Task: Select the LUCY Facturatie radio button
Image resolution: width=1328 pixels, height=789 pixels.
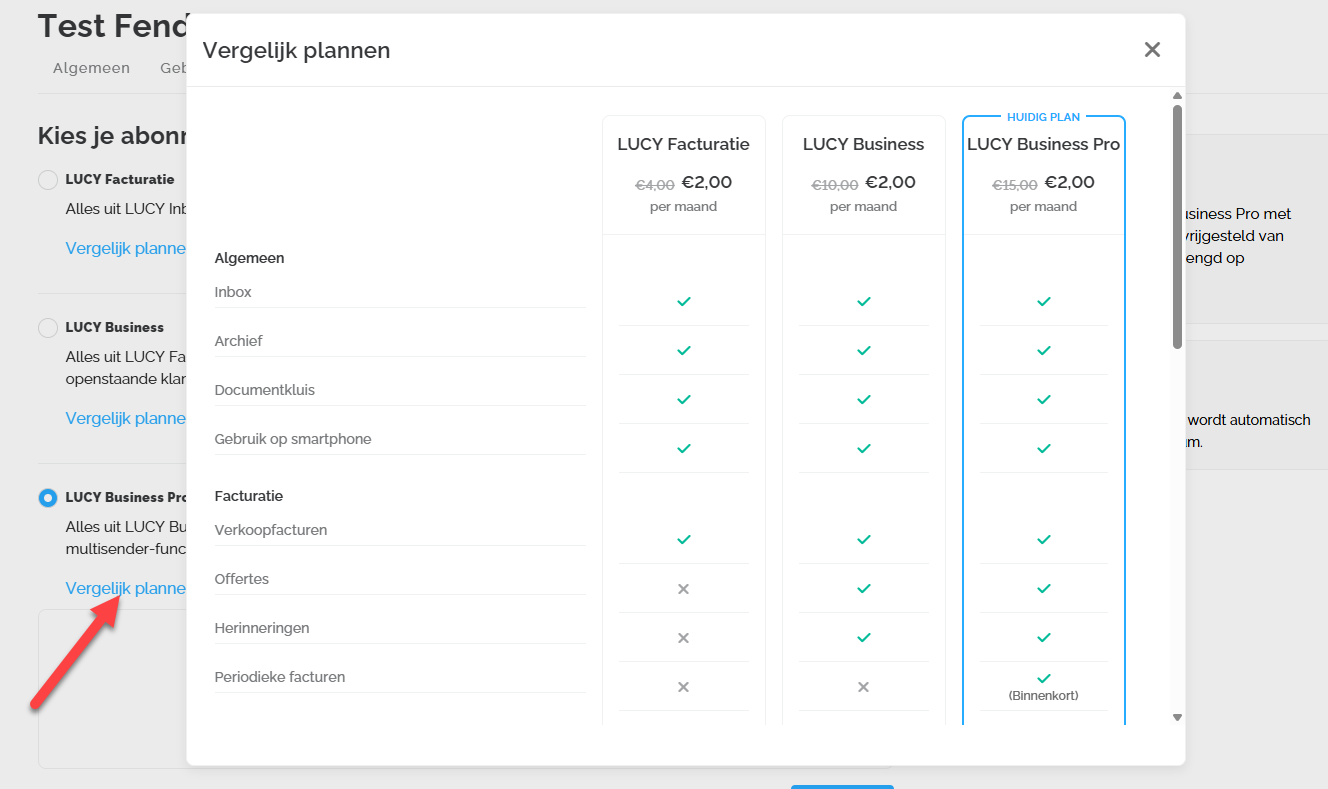Action: (x=47, y=180)
